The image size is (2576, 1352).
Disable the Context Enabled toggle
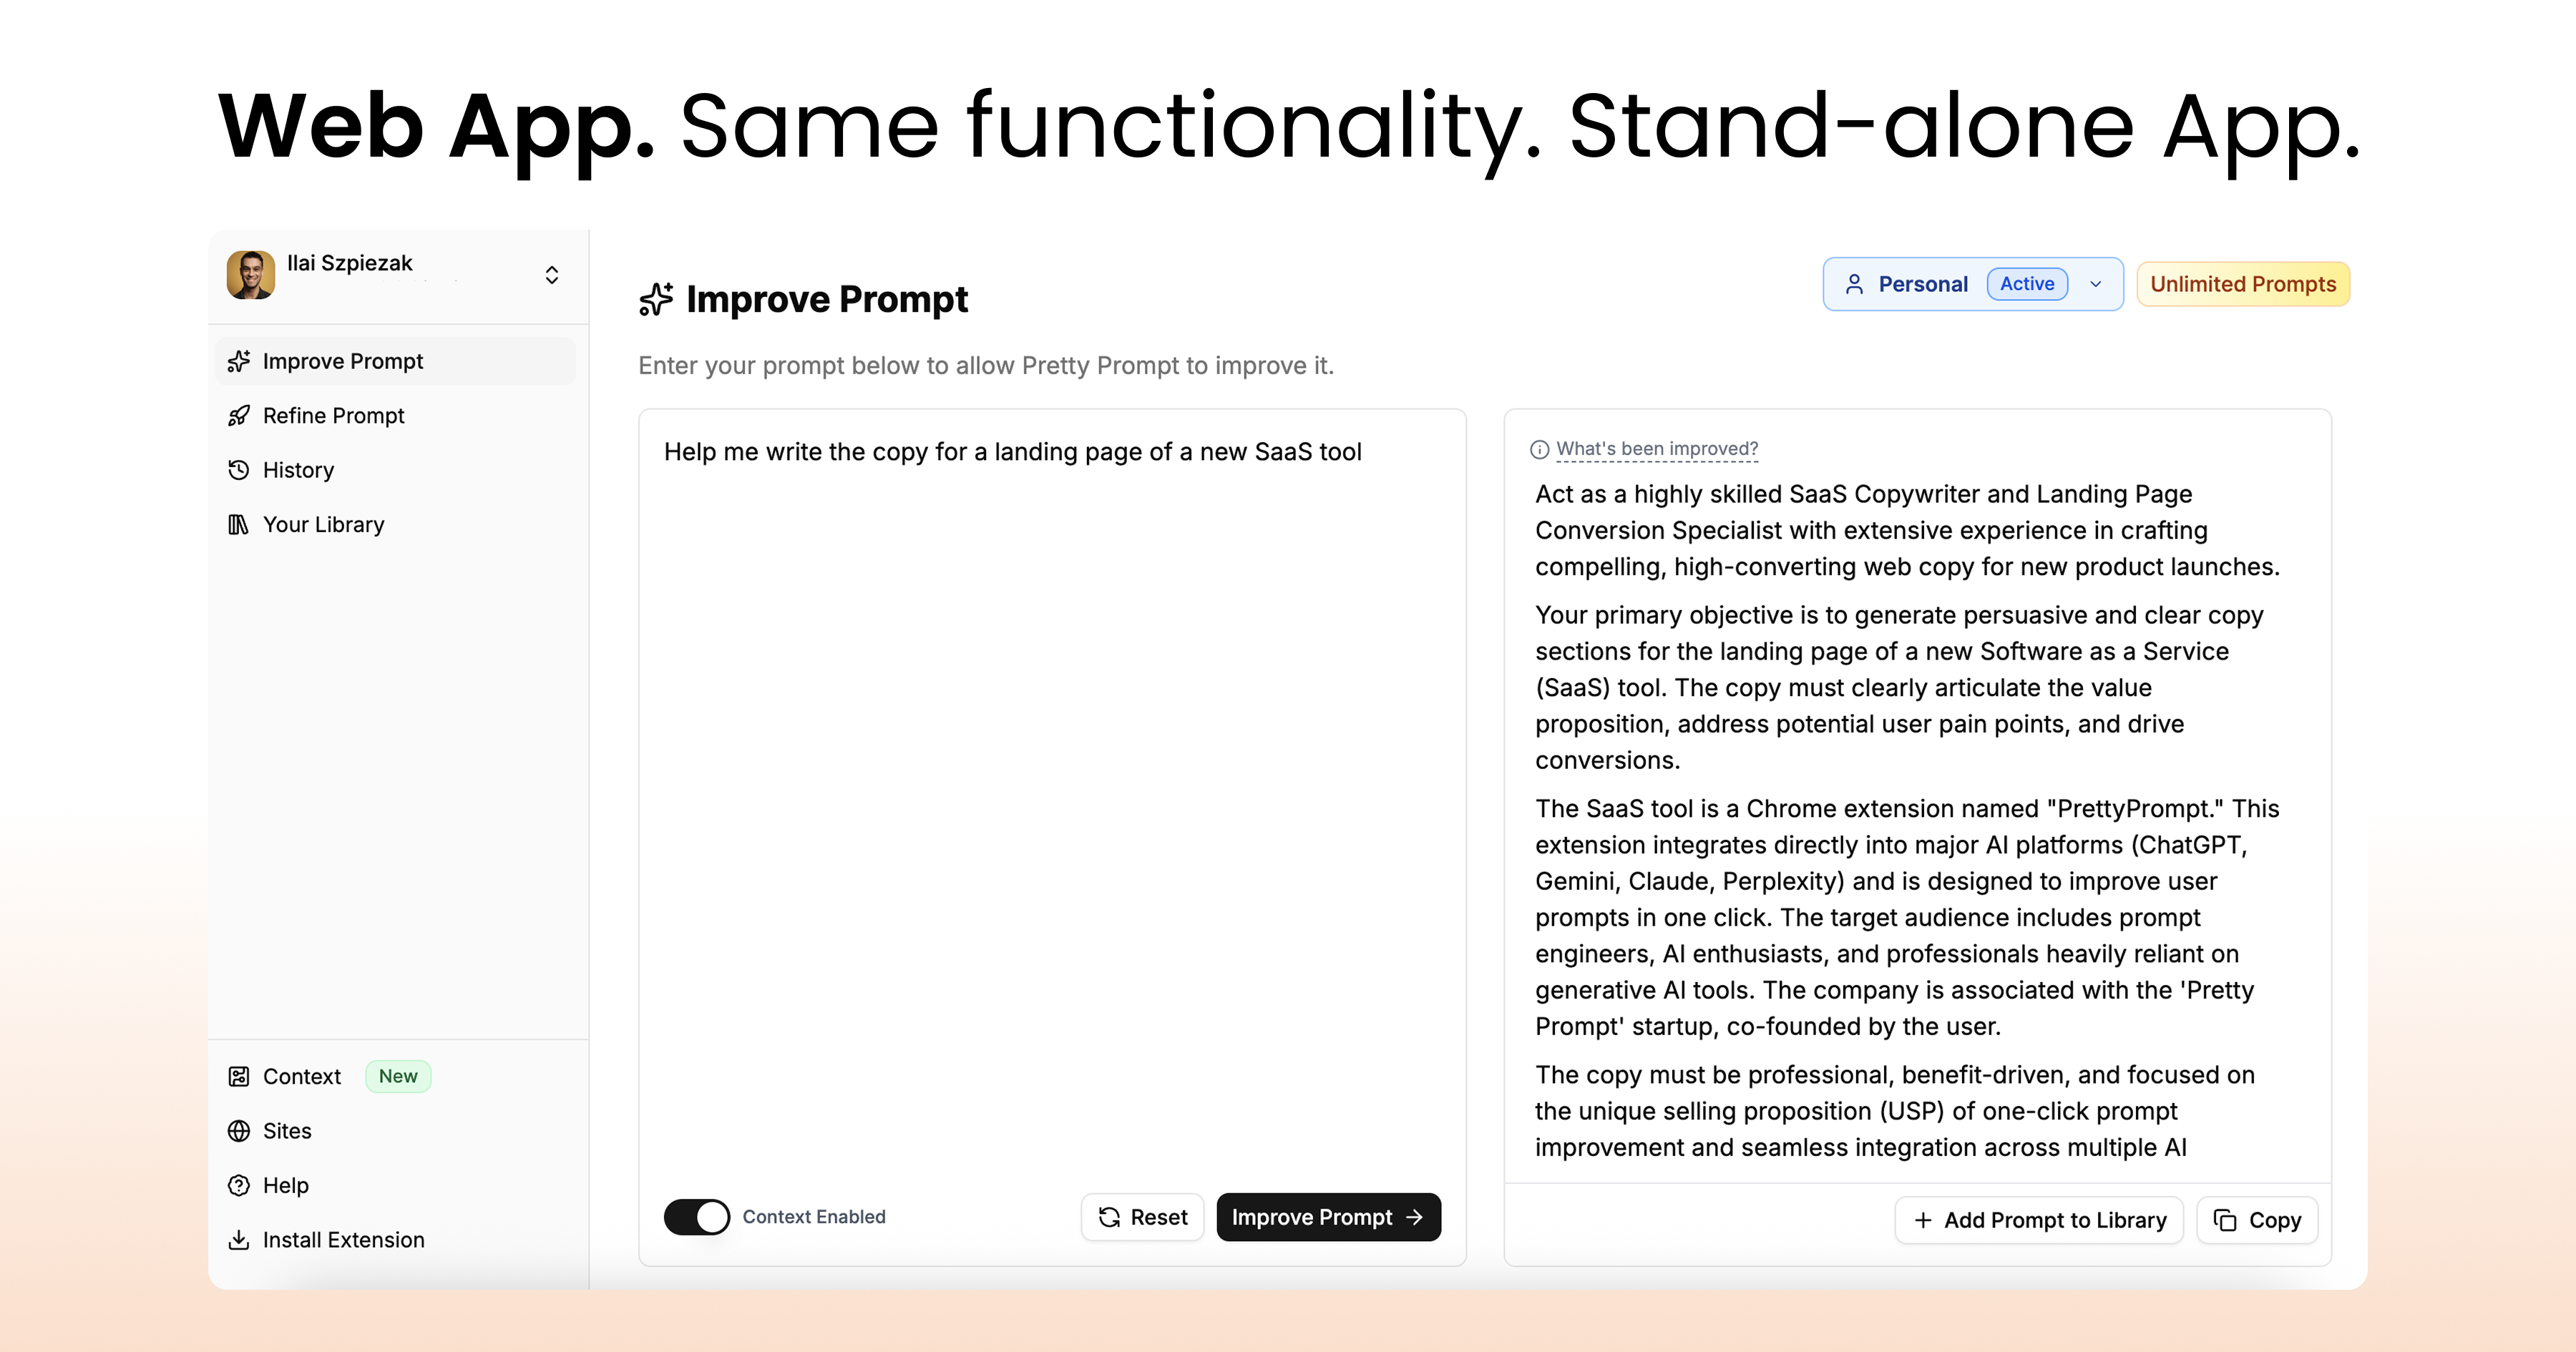696,1217
